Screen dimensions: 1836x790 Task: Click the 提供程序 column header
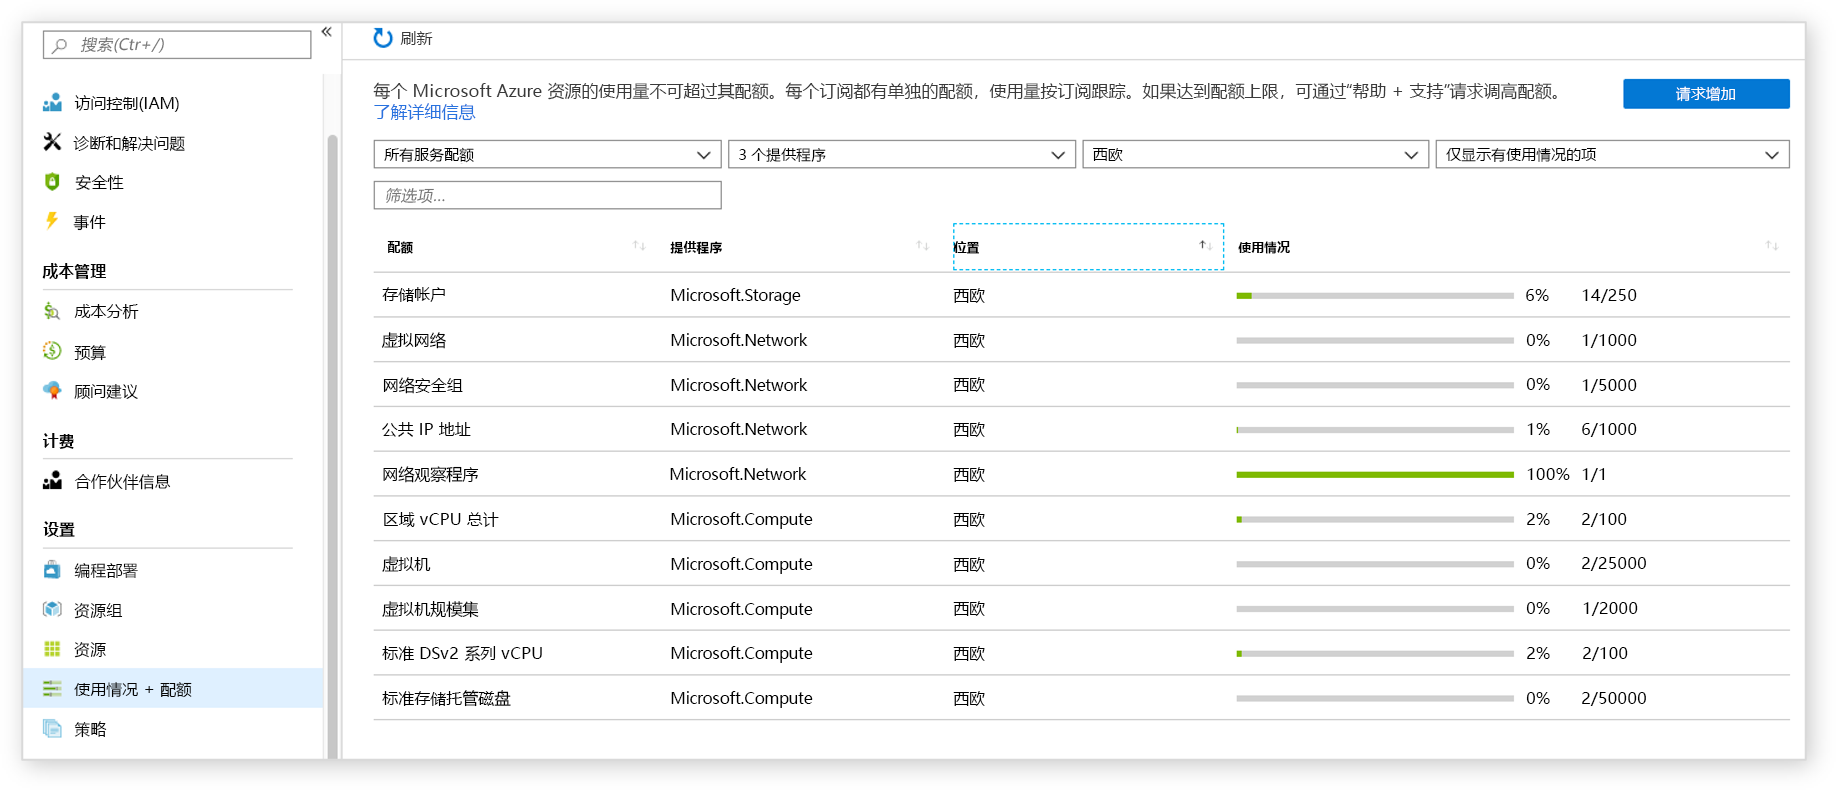pos(696,247)
